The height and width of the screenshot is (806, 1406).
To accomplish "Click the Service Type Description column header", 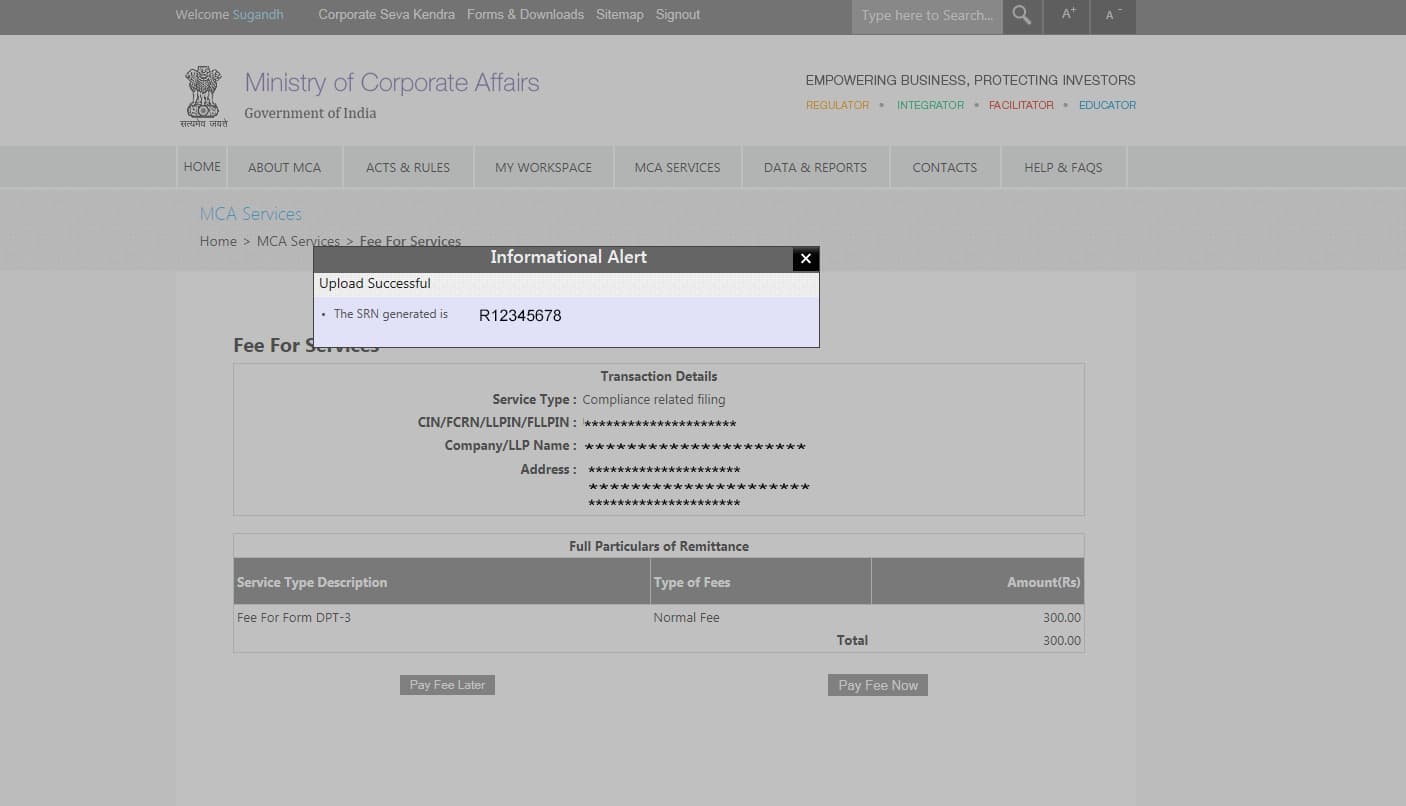I will (x=442, y=582).
